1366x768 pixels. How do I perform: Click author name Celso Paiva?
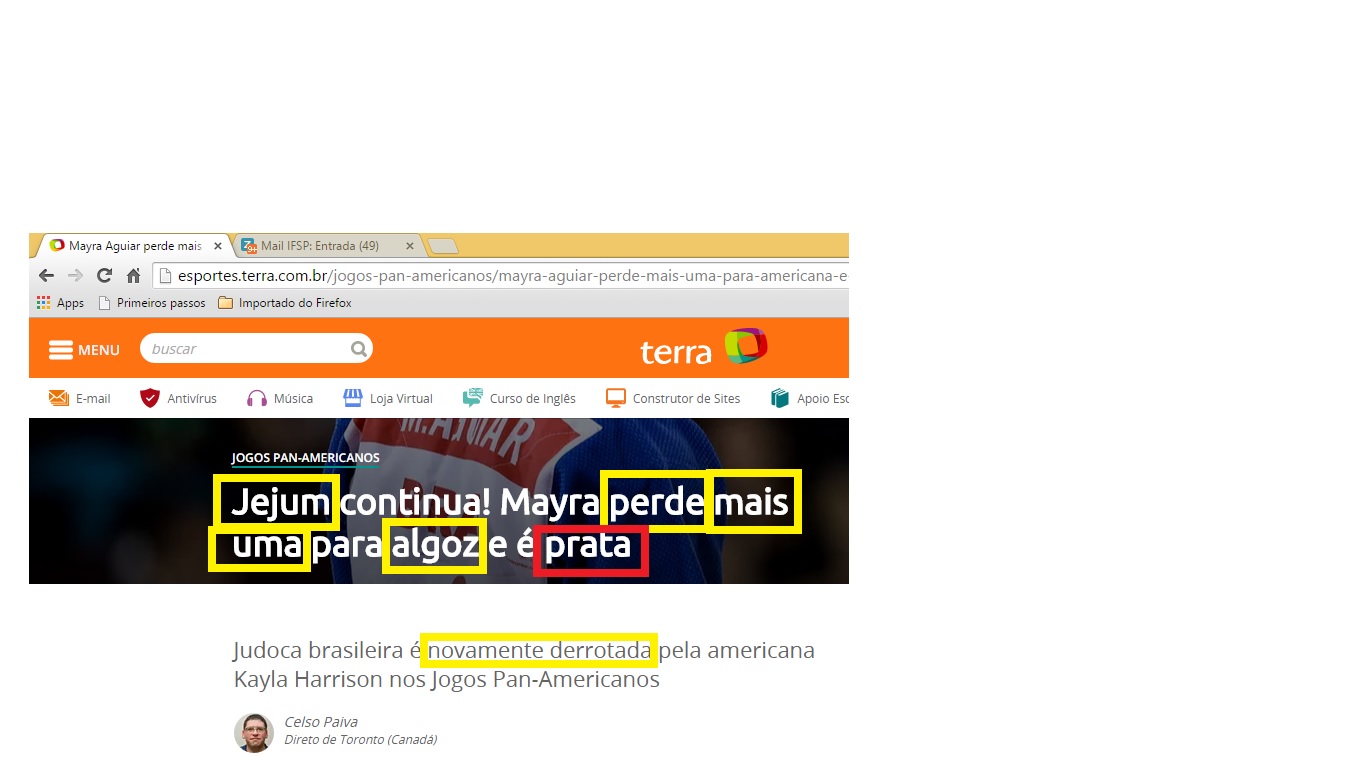click(321, 722)
